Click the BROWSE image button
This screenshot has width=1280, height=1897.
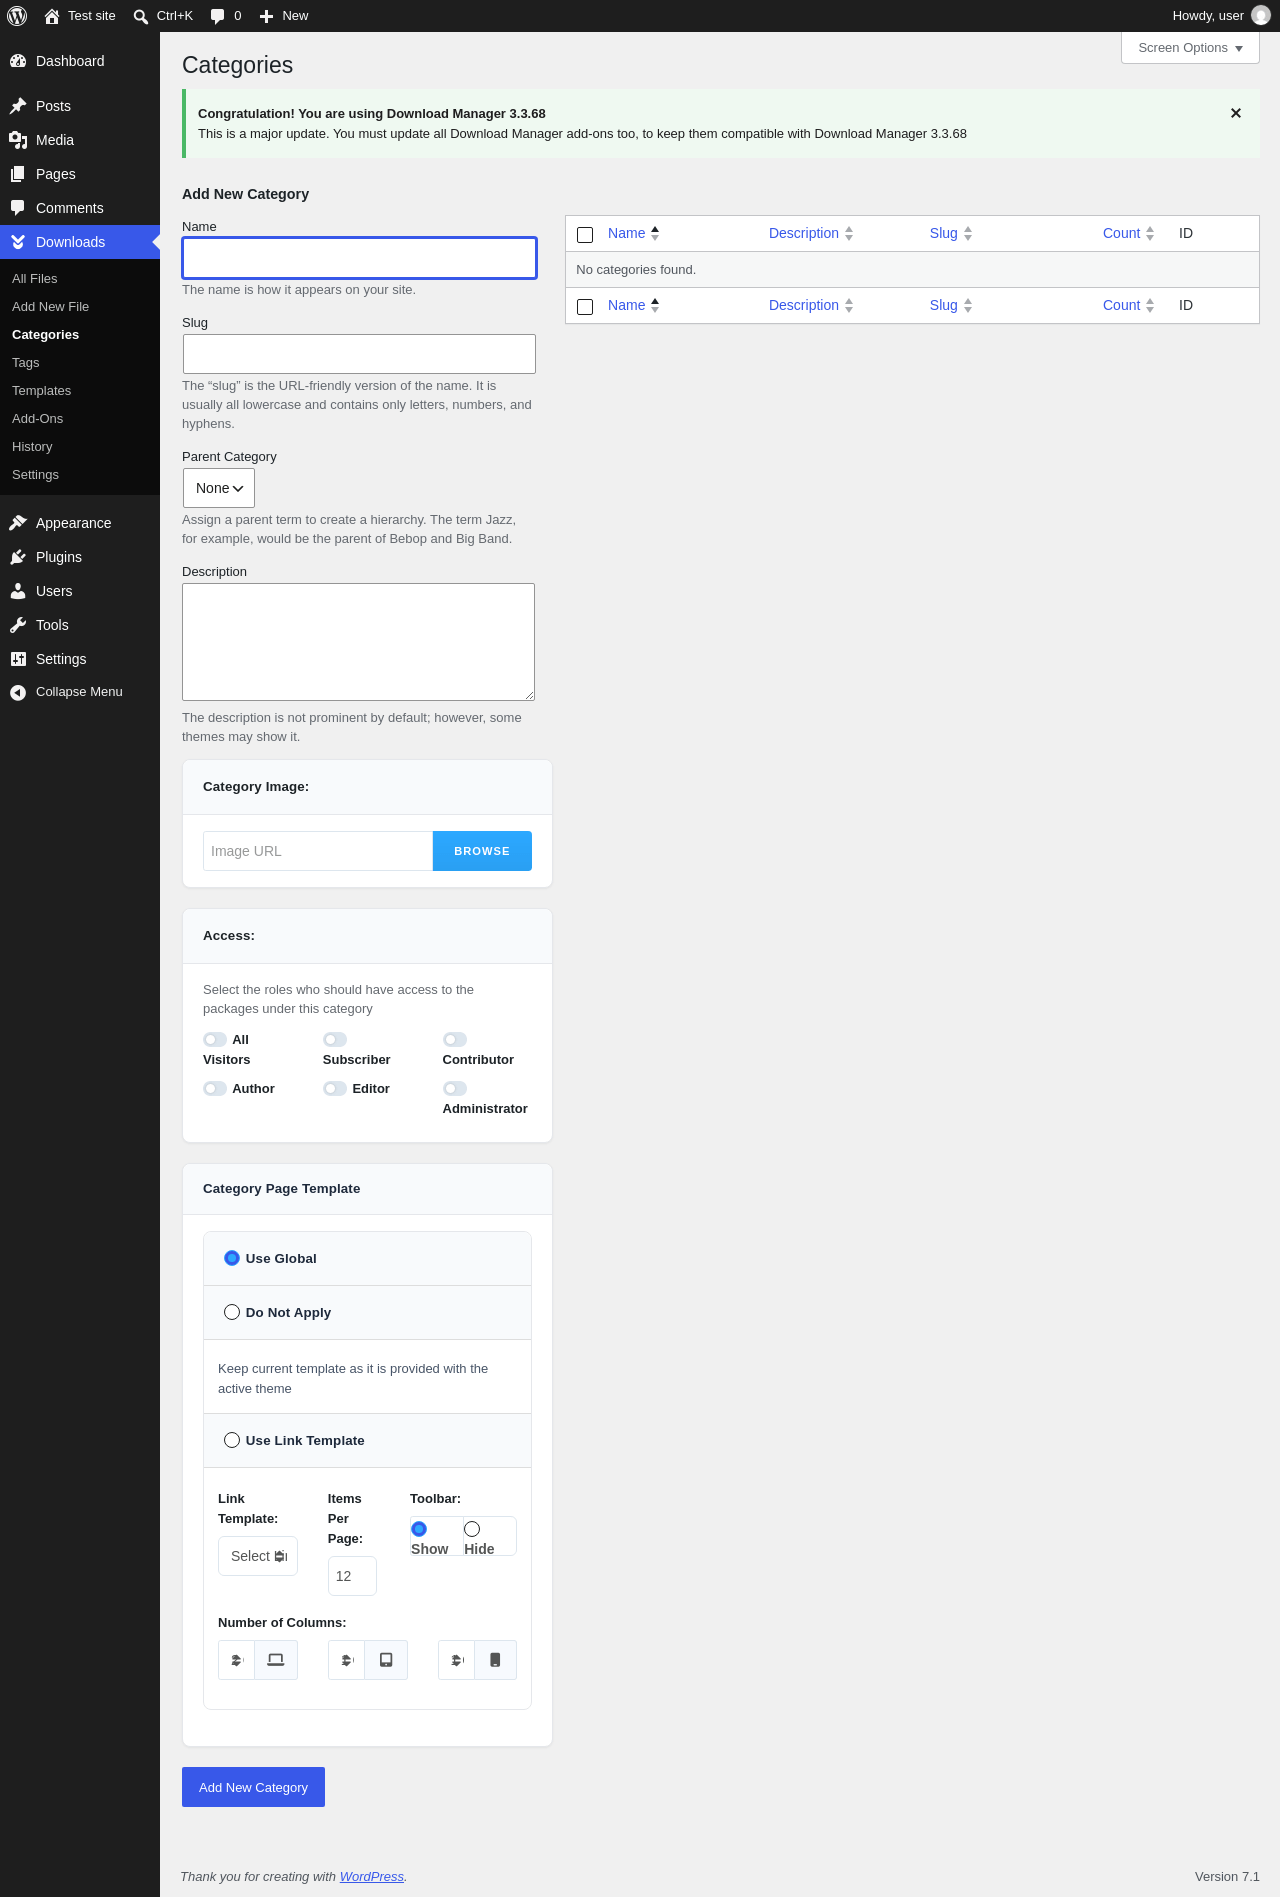pos(482,851)
